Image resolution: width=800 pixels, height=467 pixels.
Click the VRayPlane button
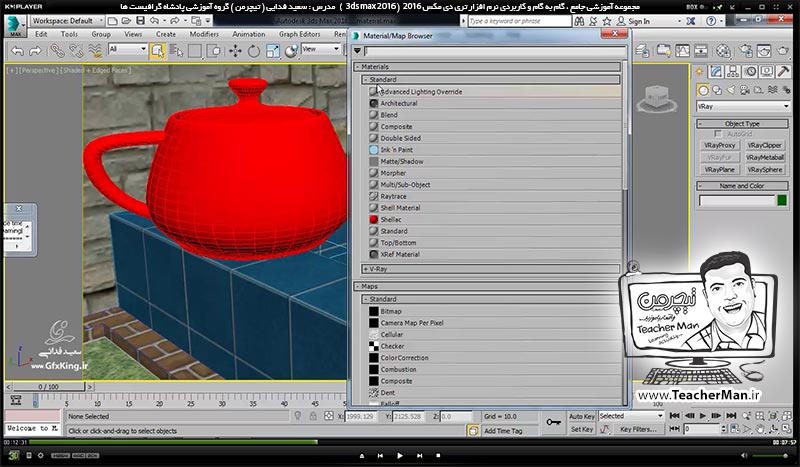tap(719, 169)
